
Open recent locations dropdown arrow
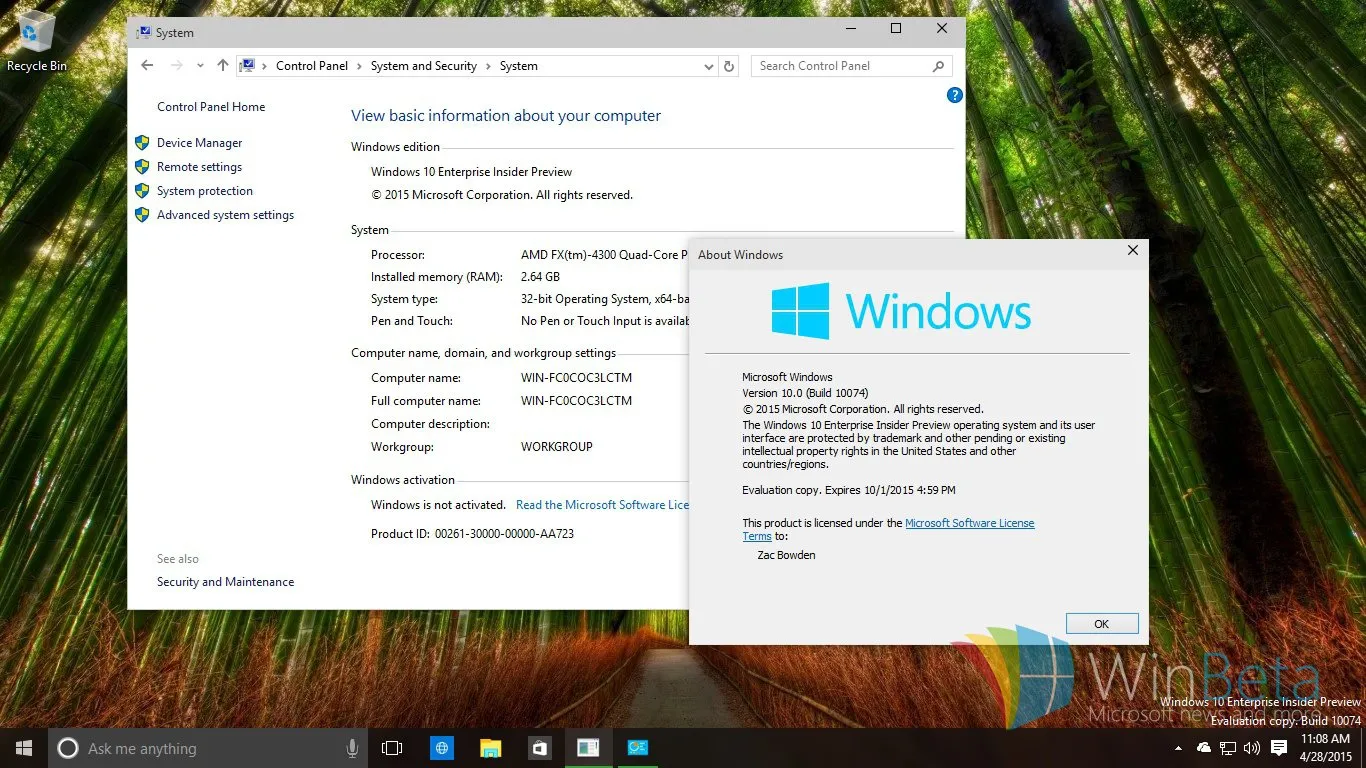click(x=200, y=66)
